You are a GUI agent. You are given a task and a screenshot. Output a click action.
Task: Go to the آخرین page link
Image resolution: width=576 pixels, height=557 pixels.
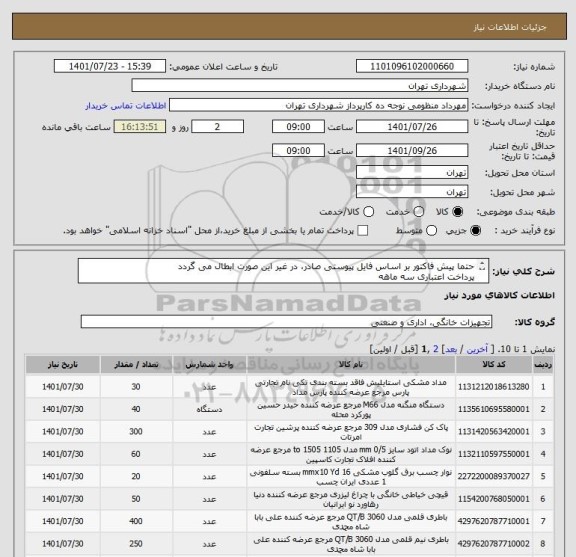pos(477,349)
